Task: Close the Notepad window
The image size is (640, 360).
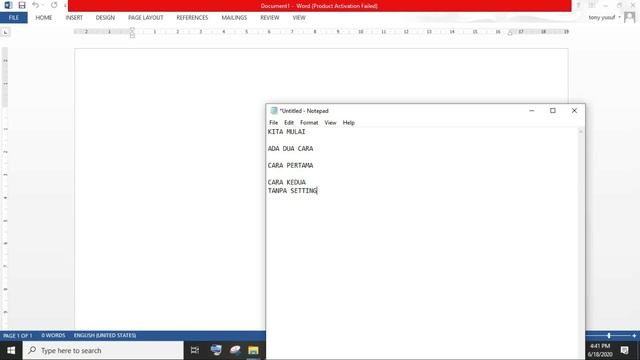Action: coord(574,111)
